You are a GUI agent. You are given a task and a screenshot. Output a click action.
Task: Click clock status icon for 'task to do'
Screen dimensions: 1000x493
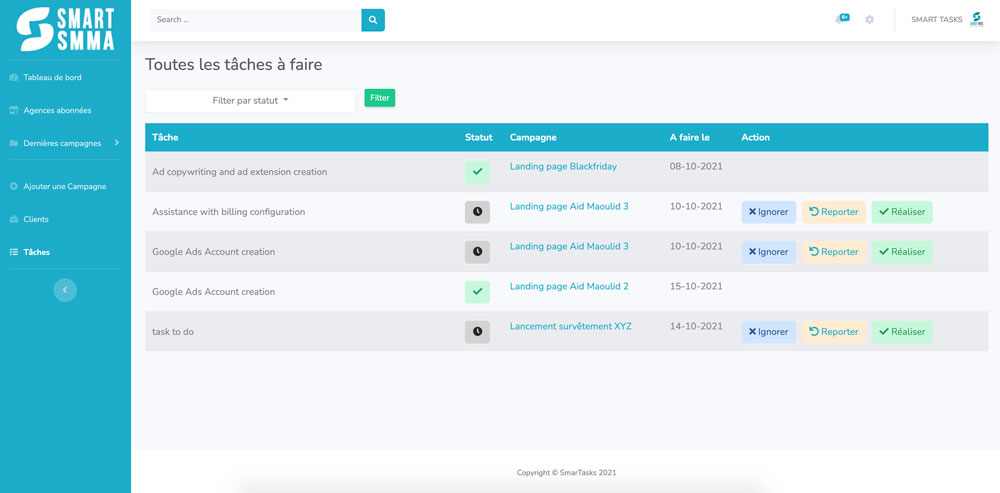coord(477,332)
